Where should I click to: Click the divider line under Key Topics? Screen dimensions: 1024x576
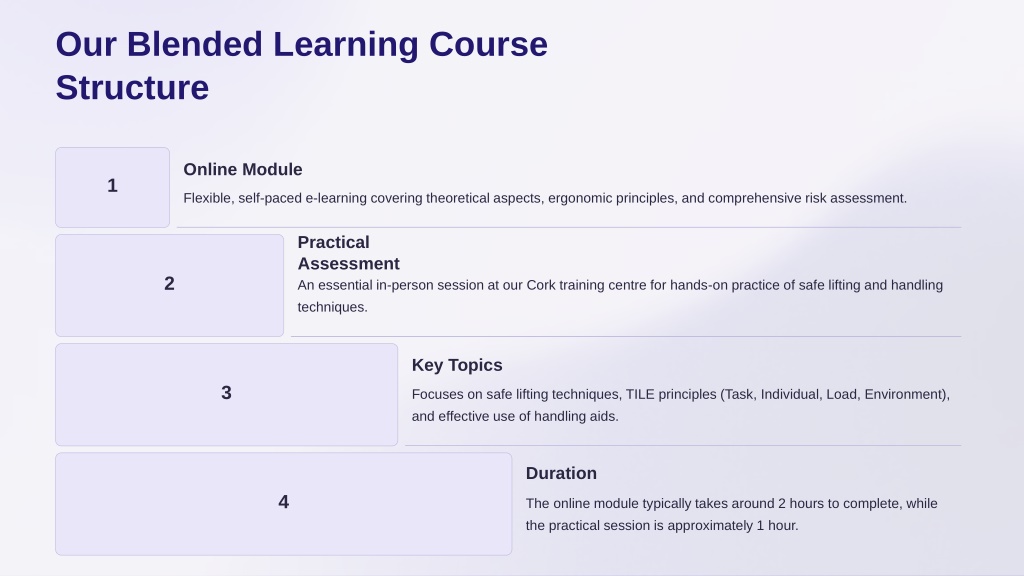683,445
